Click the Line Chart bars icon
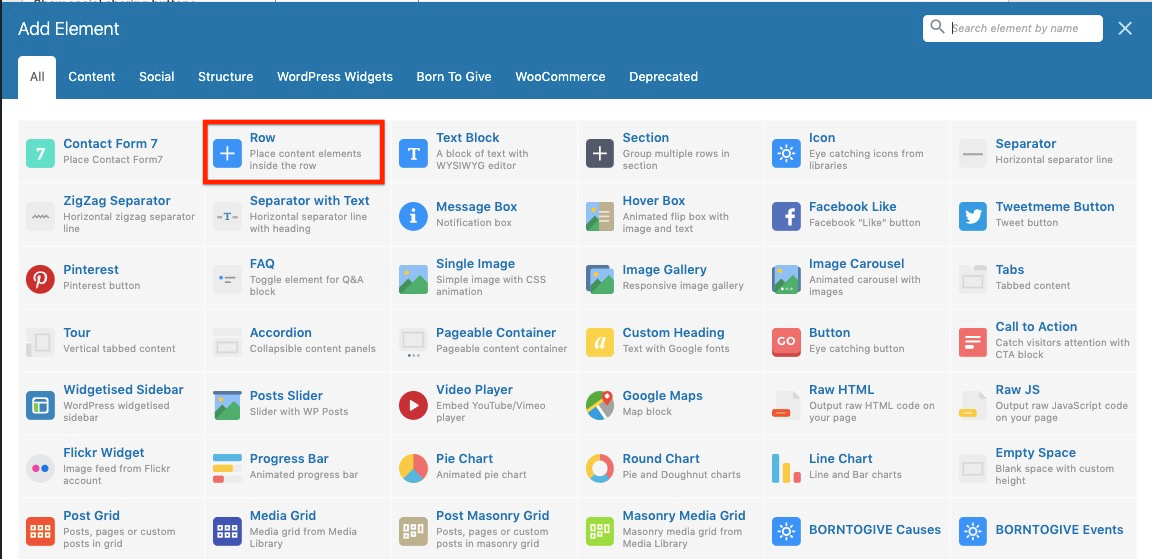 [x=786, y=468]
